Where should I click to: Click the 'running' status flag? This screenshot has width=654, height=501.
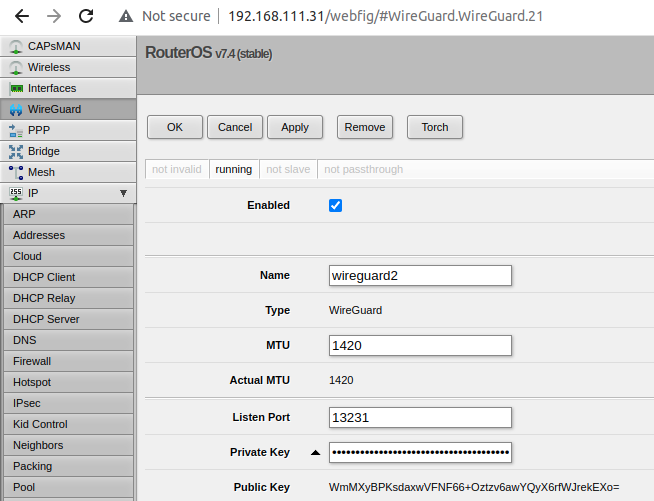coord(234,169)
